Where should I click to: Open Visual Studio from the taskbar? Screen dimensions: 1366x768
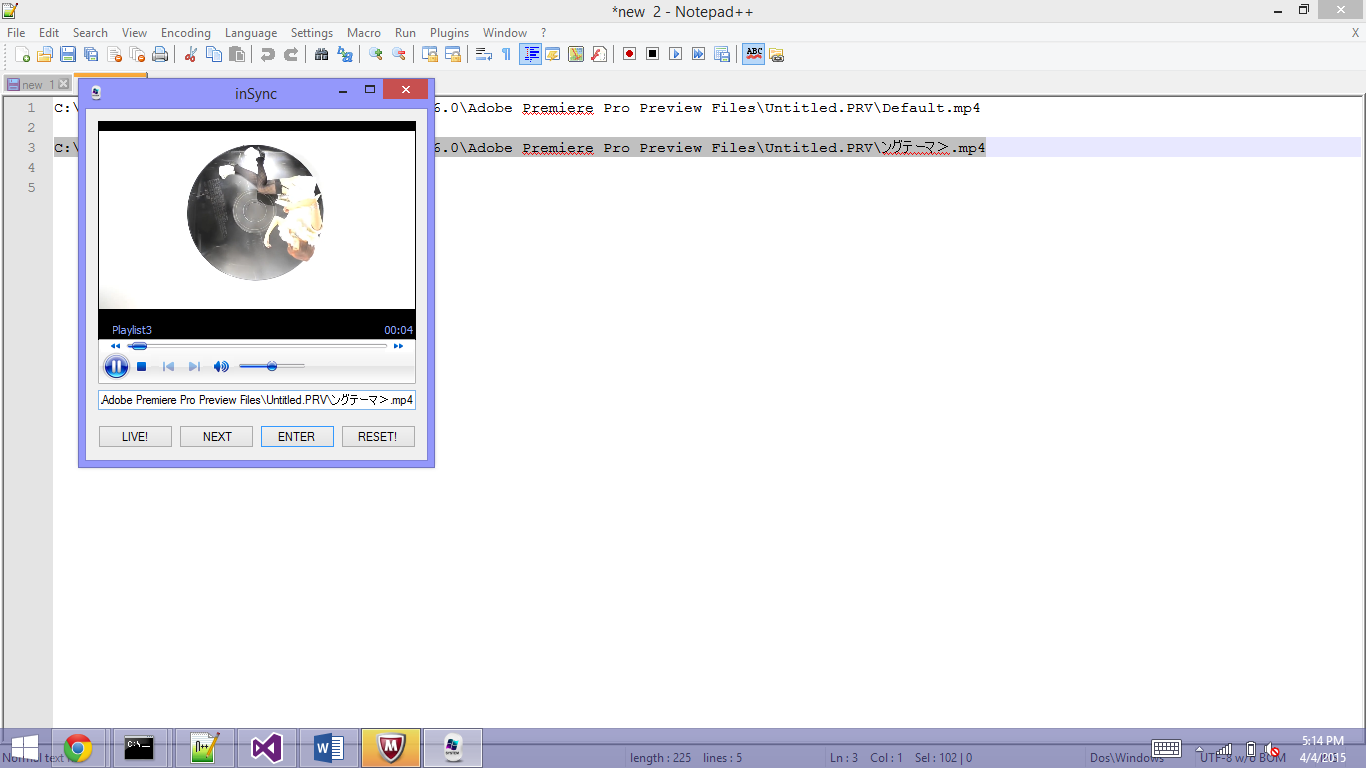pyautogui.click(x=266, y=748)
